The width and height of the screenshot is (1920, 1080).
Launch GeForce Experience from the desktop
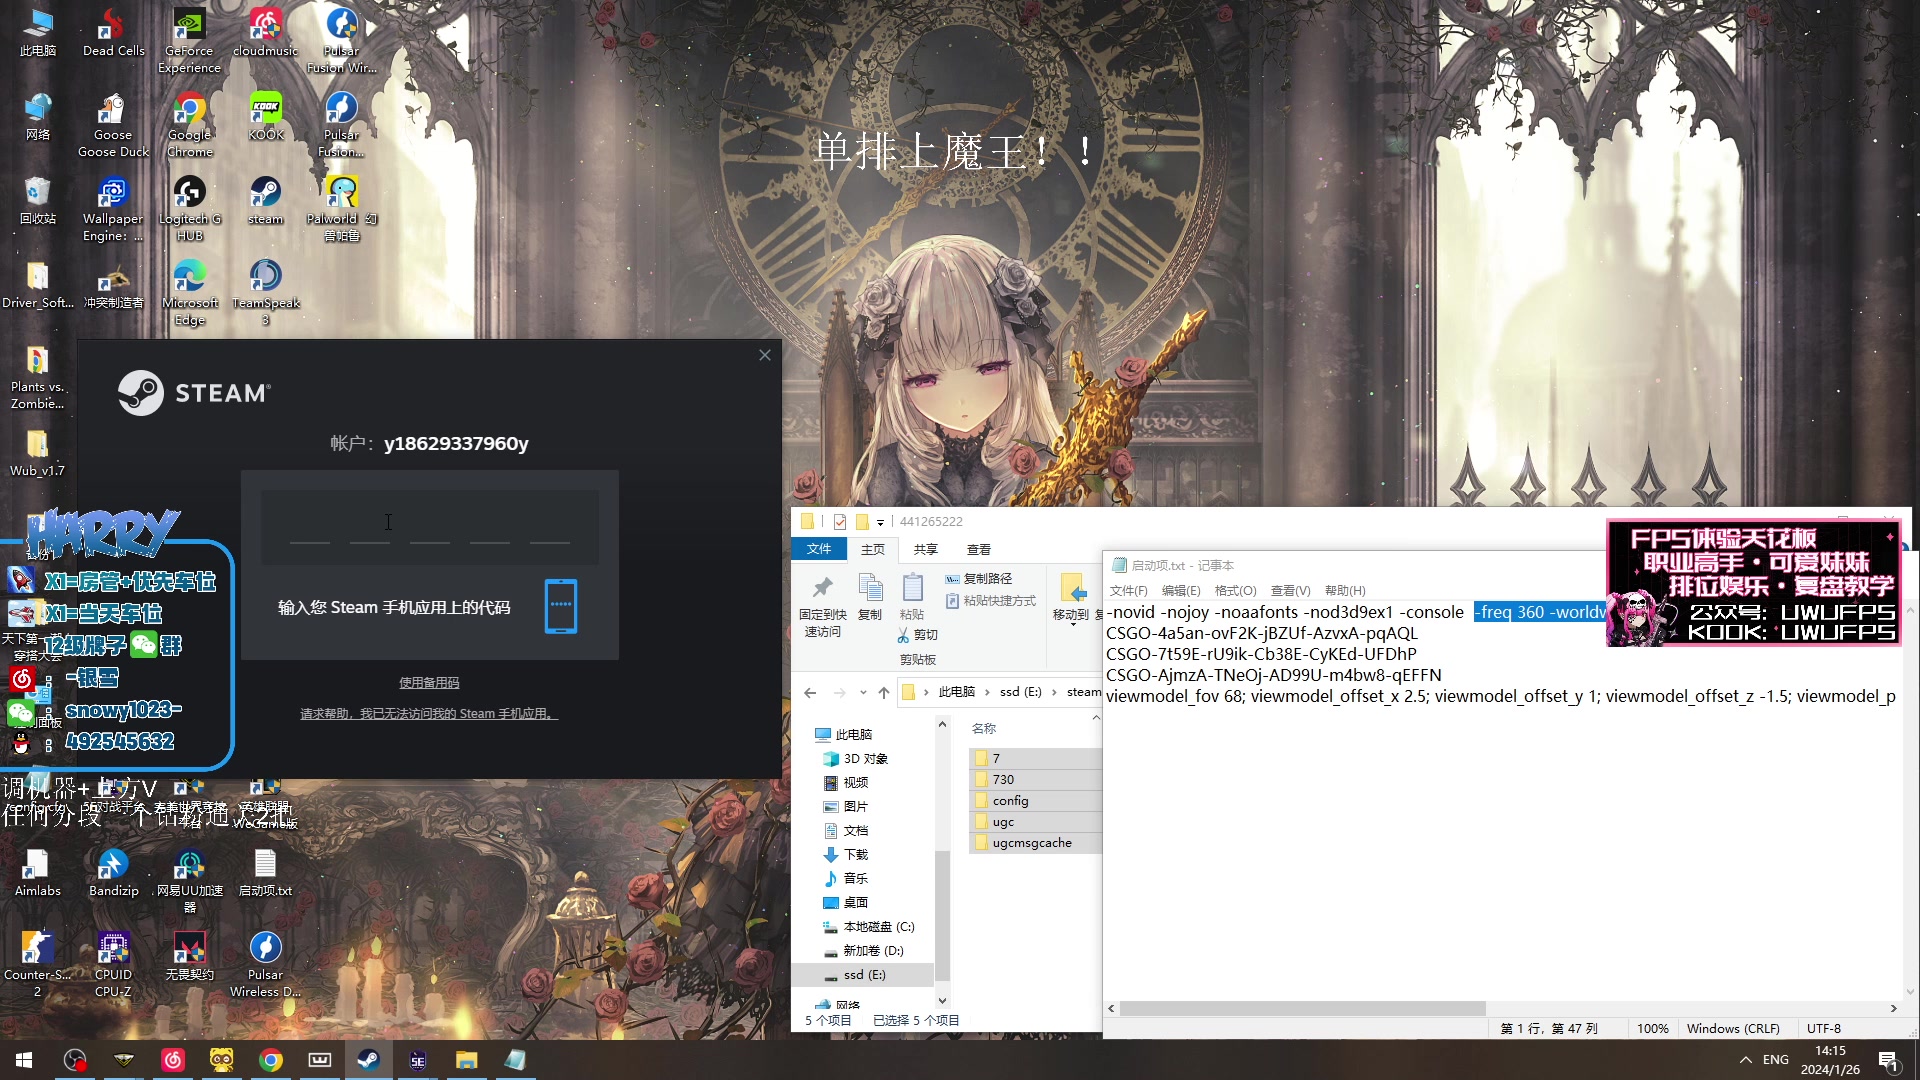click(x=189, y=41)
